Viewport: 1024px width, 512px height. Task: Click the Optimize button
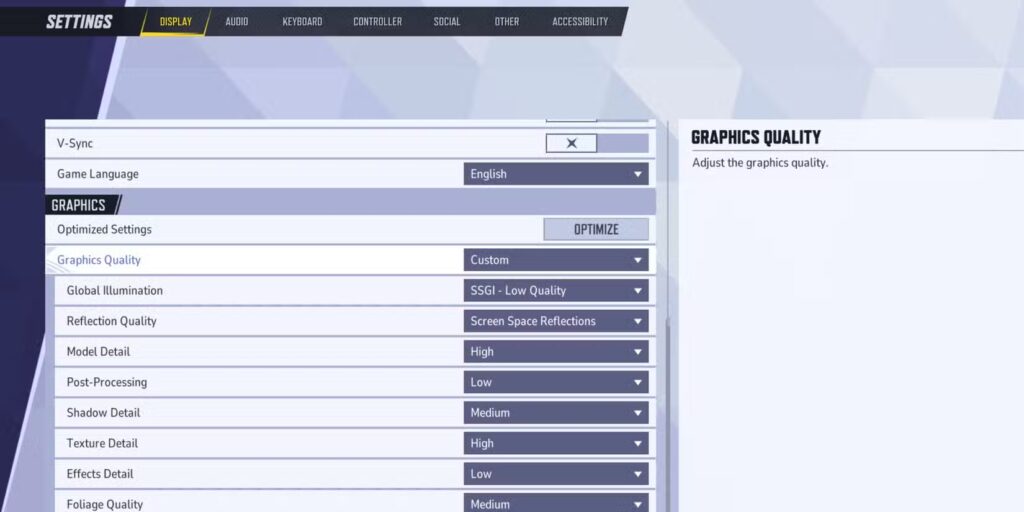[596, 229]
